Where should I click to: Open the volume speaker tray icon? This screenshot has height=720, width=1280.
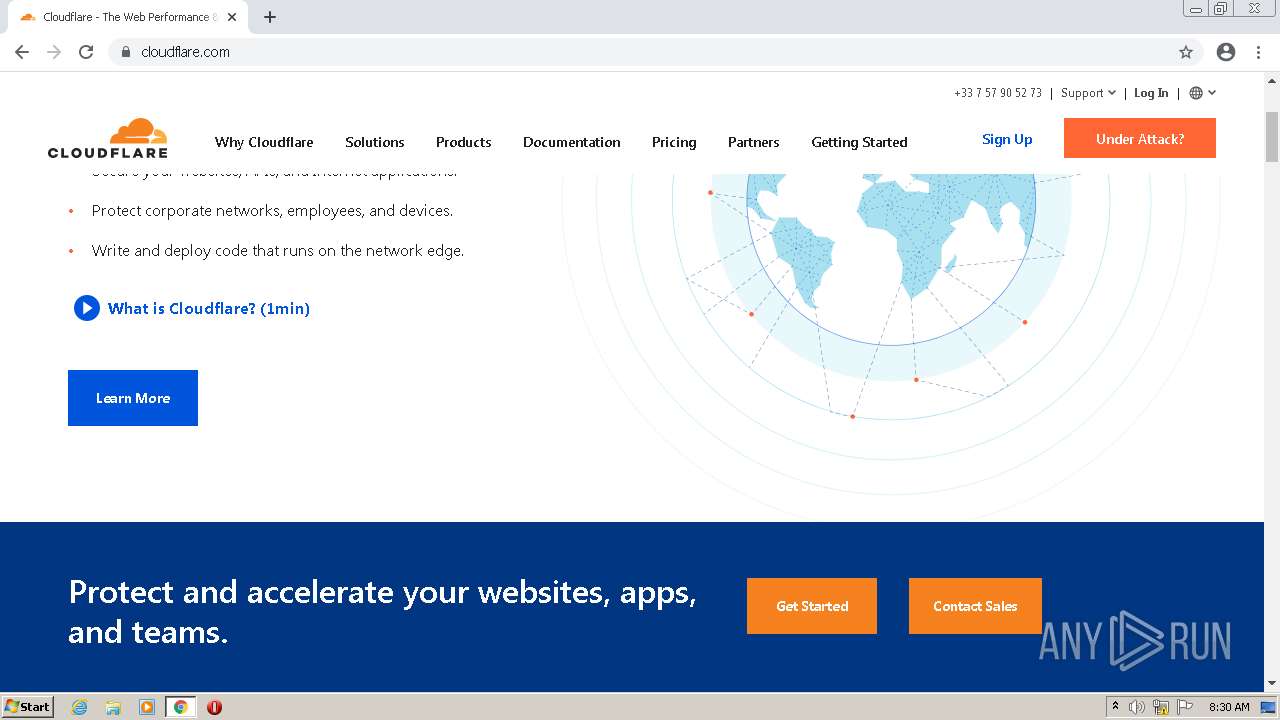[x=1137, y=707]
